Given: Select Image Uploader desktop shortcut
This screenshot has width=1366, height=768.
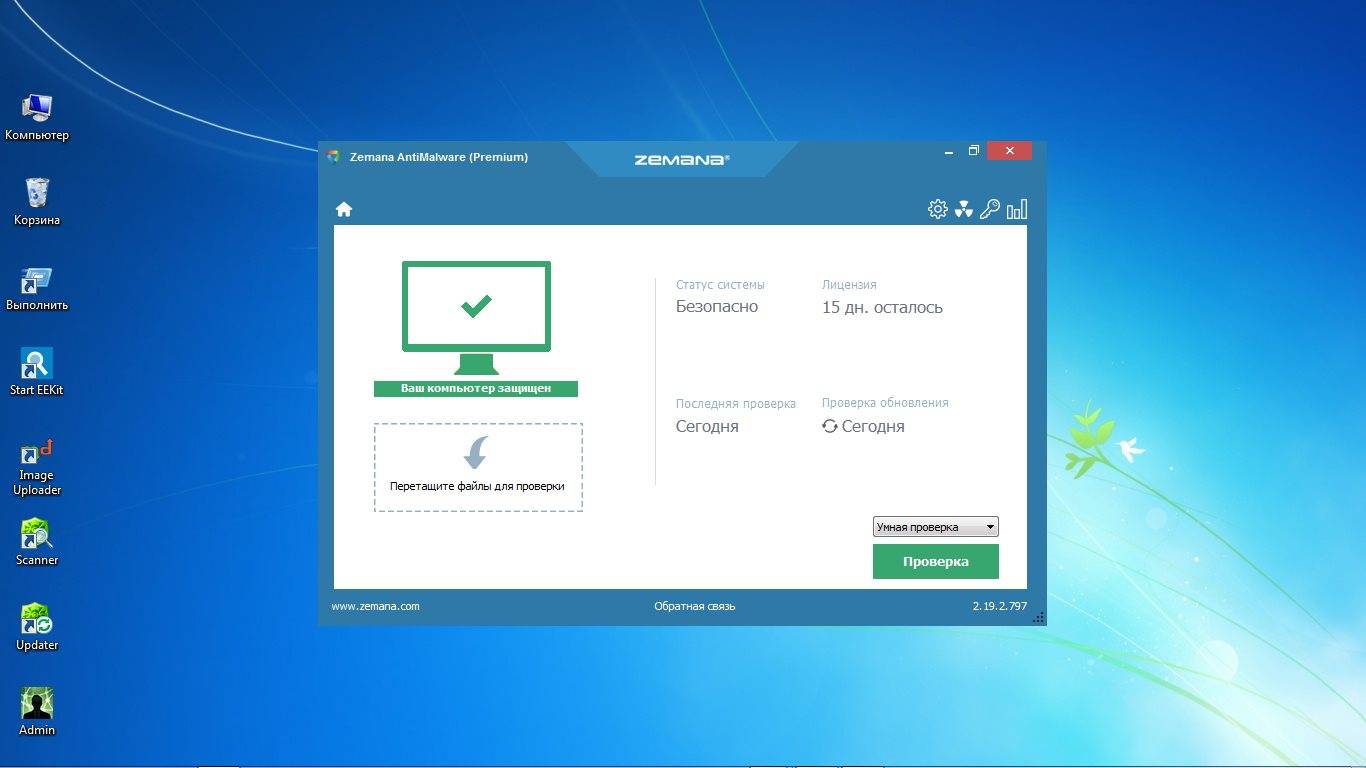Looking at the screenshot, I should (37, 467).
